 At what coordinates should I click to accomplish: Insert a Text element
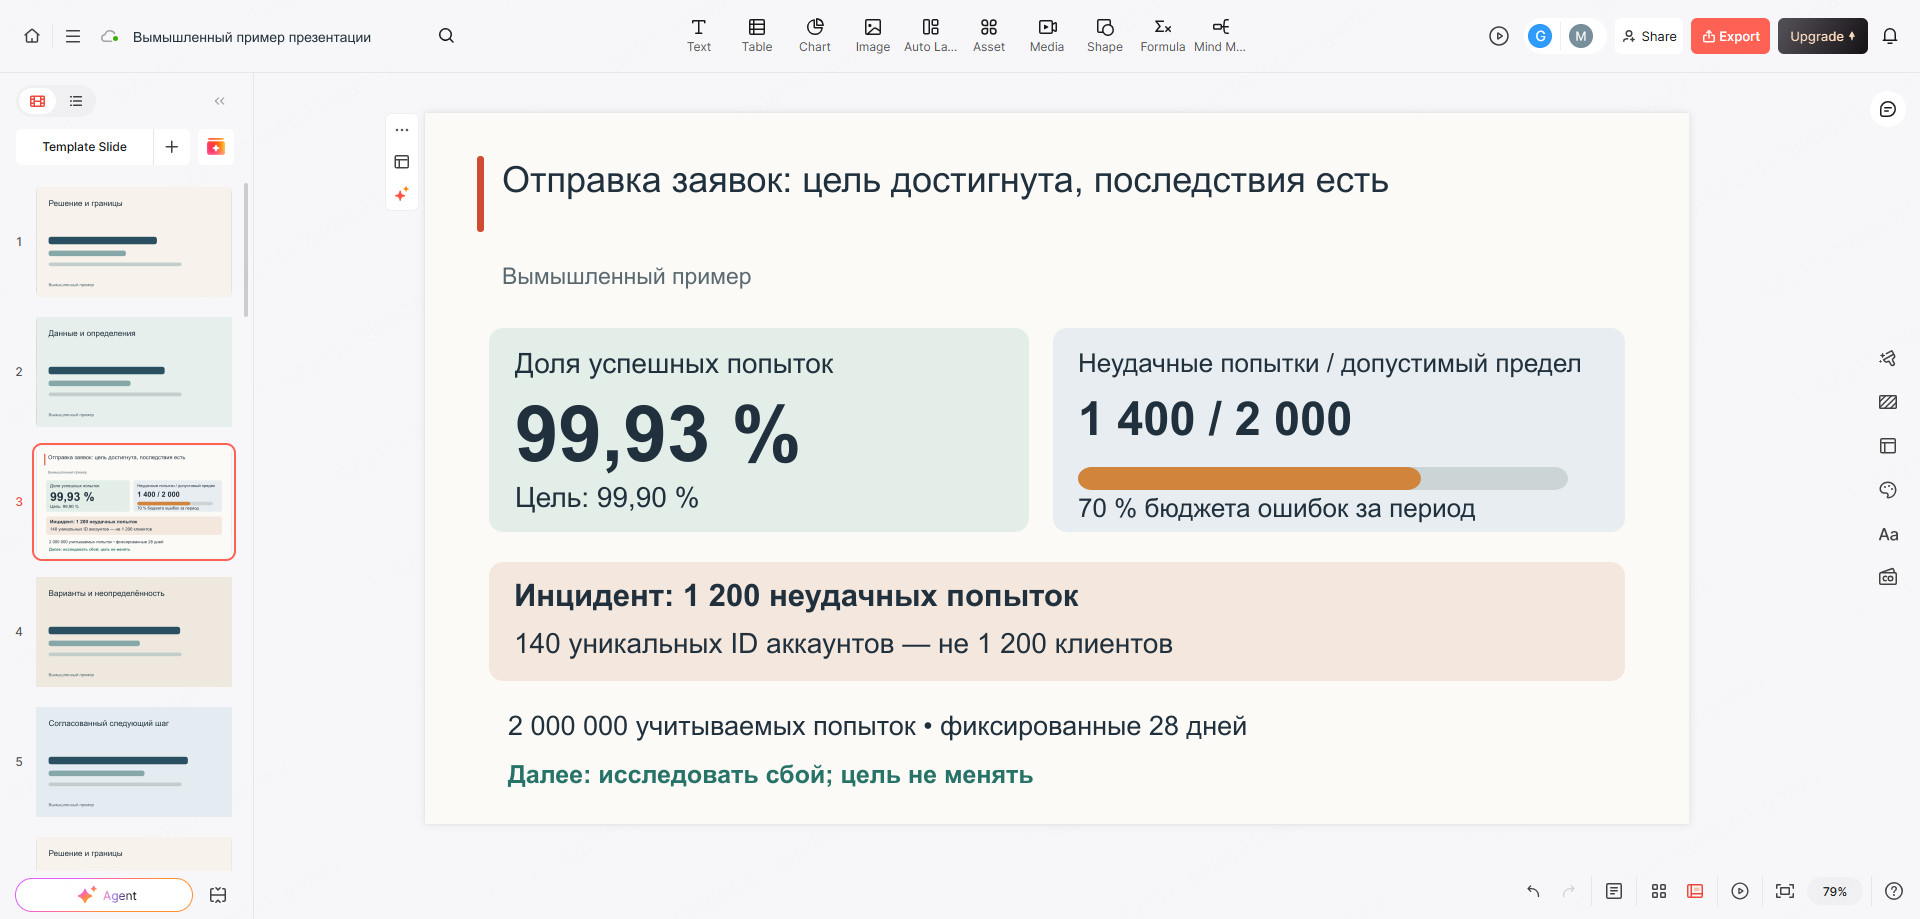pos(699,35)
